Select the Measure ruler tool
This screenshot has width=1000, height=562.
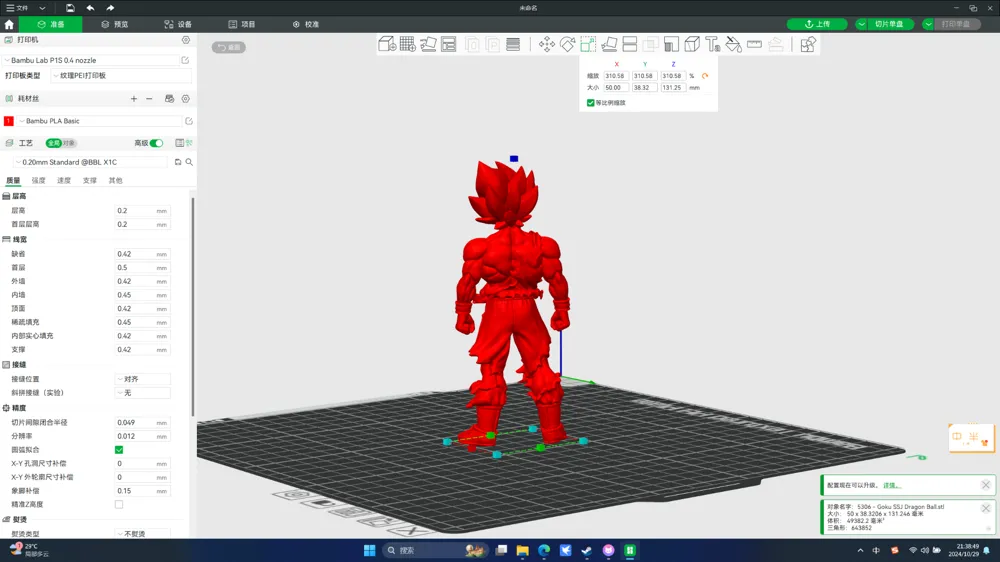tap(754, 44)
